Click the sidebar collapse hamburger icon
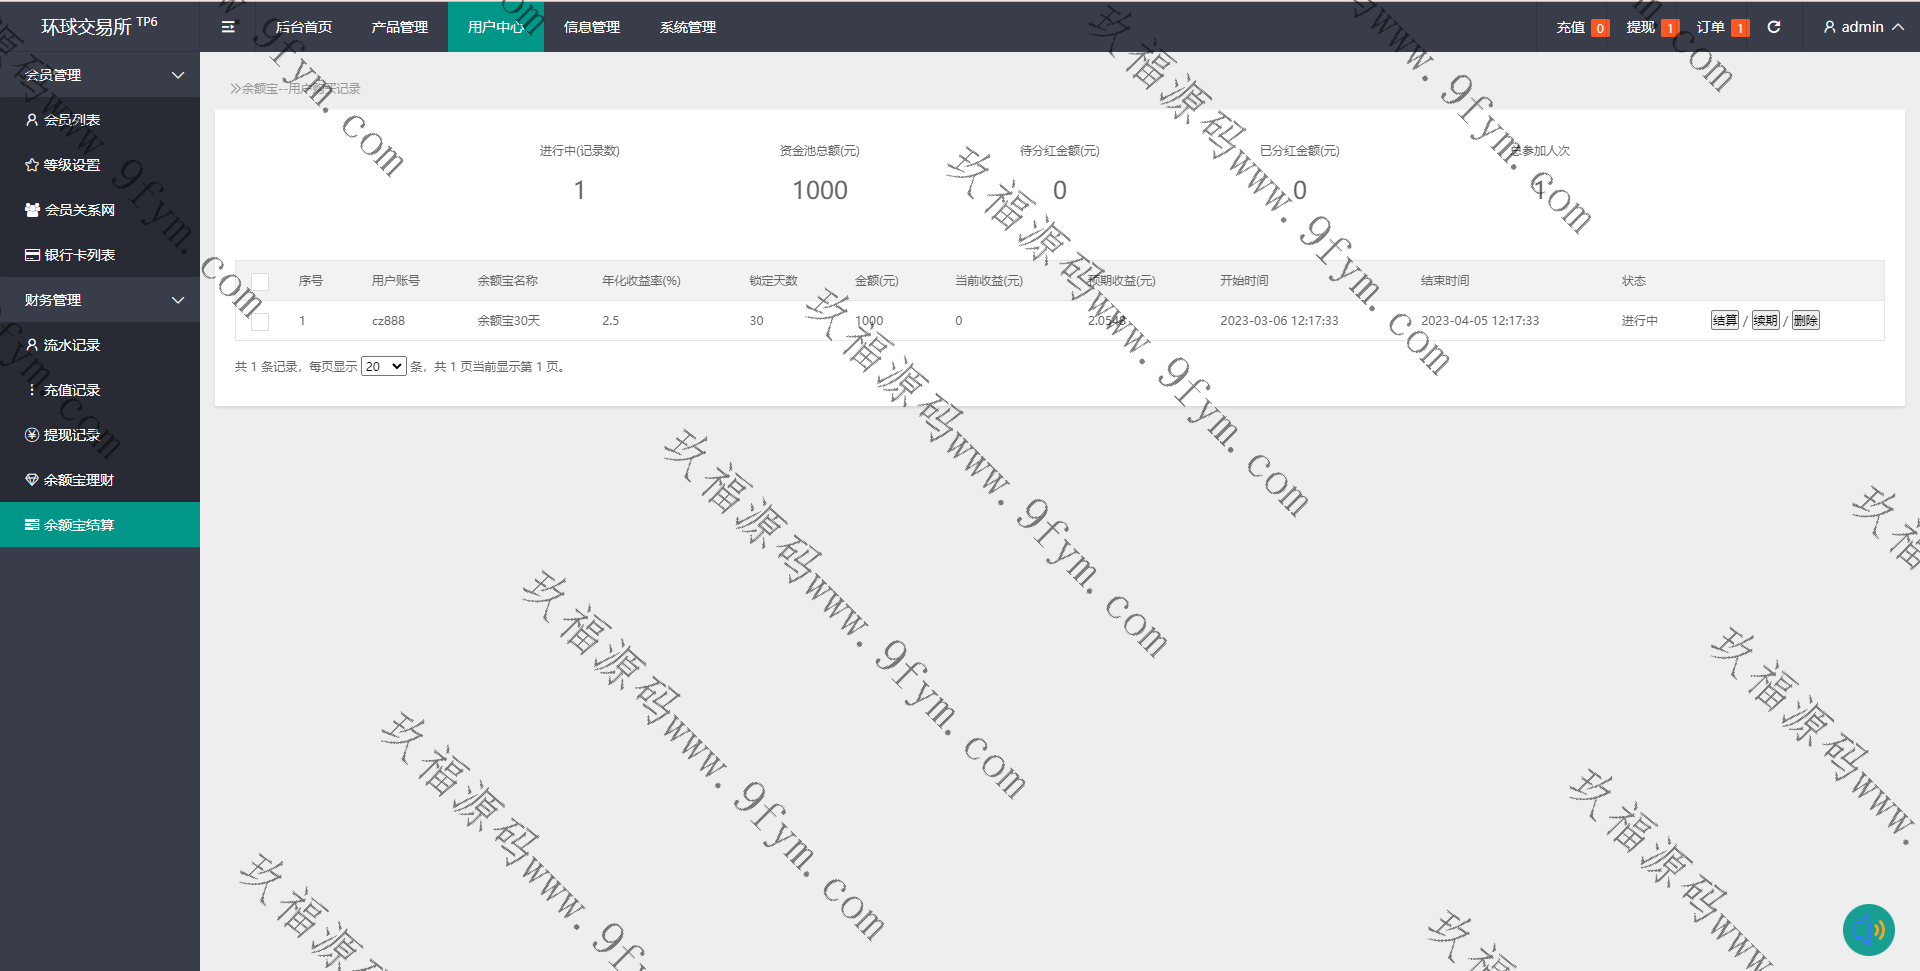This screenshot has width=1920, height=971. [228, 27]
